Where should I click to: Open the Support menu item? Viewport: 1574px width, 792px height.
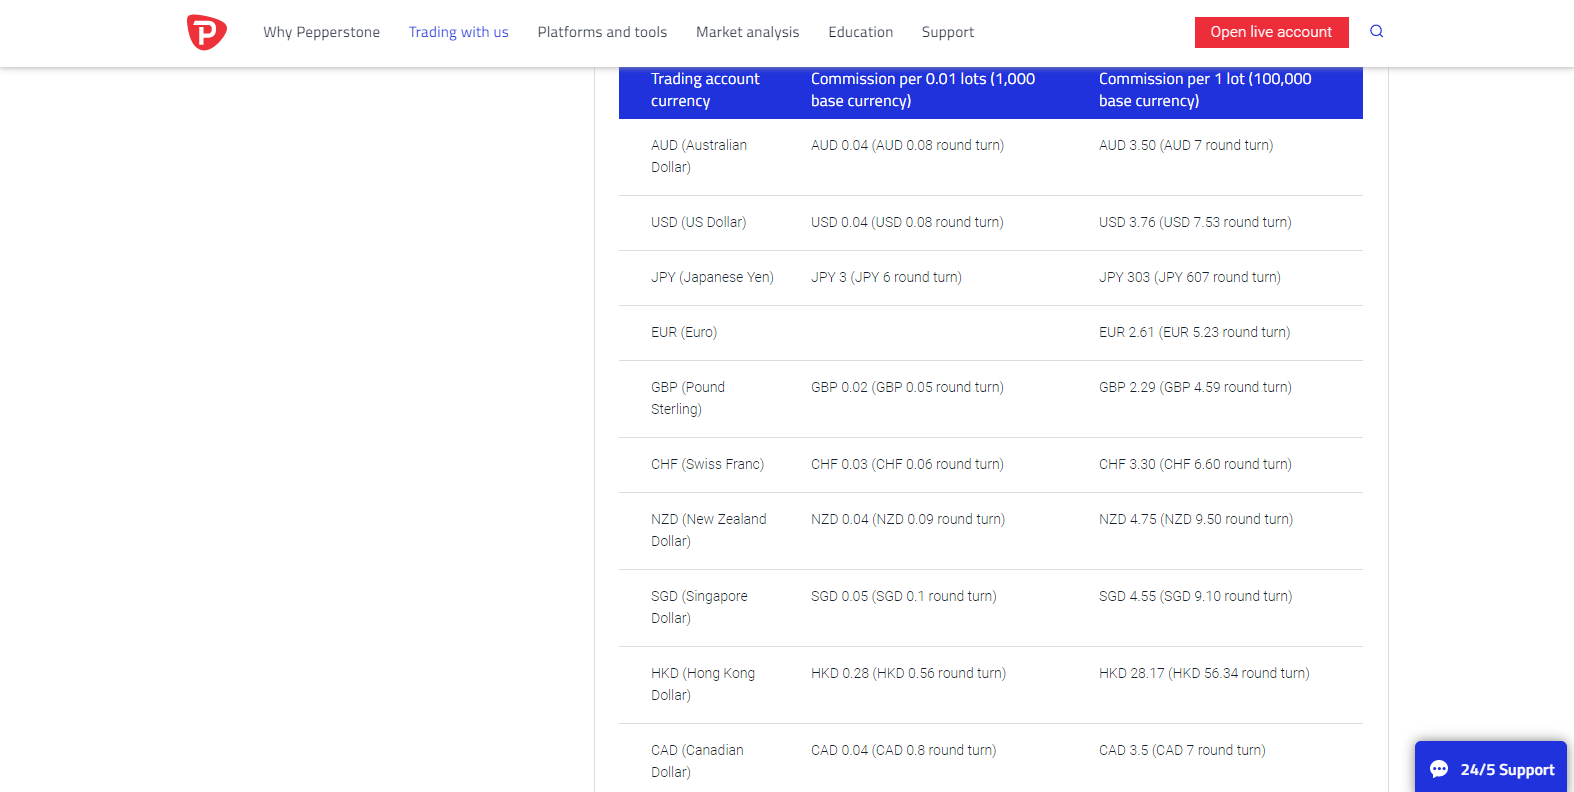click(947, 32)
